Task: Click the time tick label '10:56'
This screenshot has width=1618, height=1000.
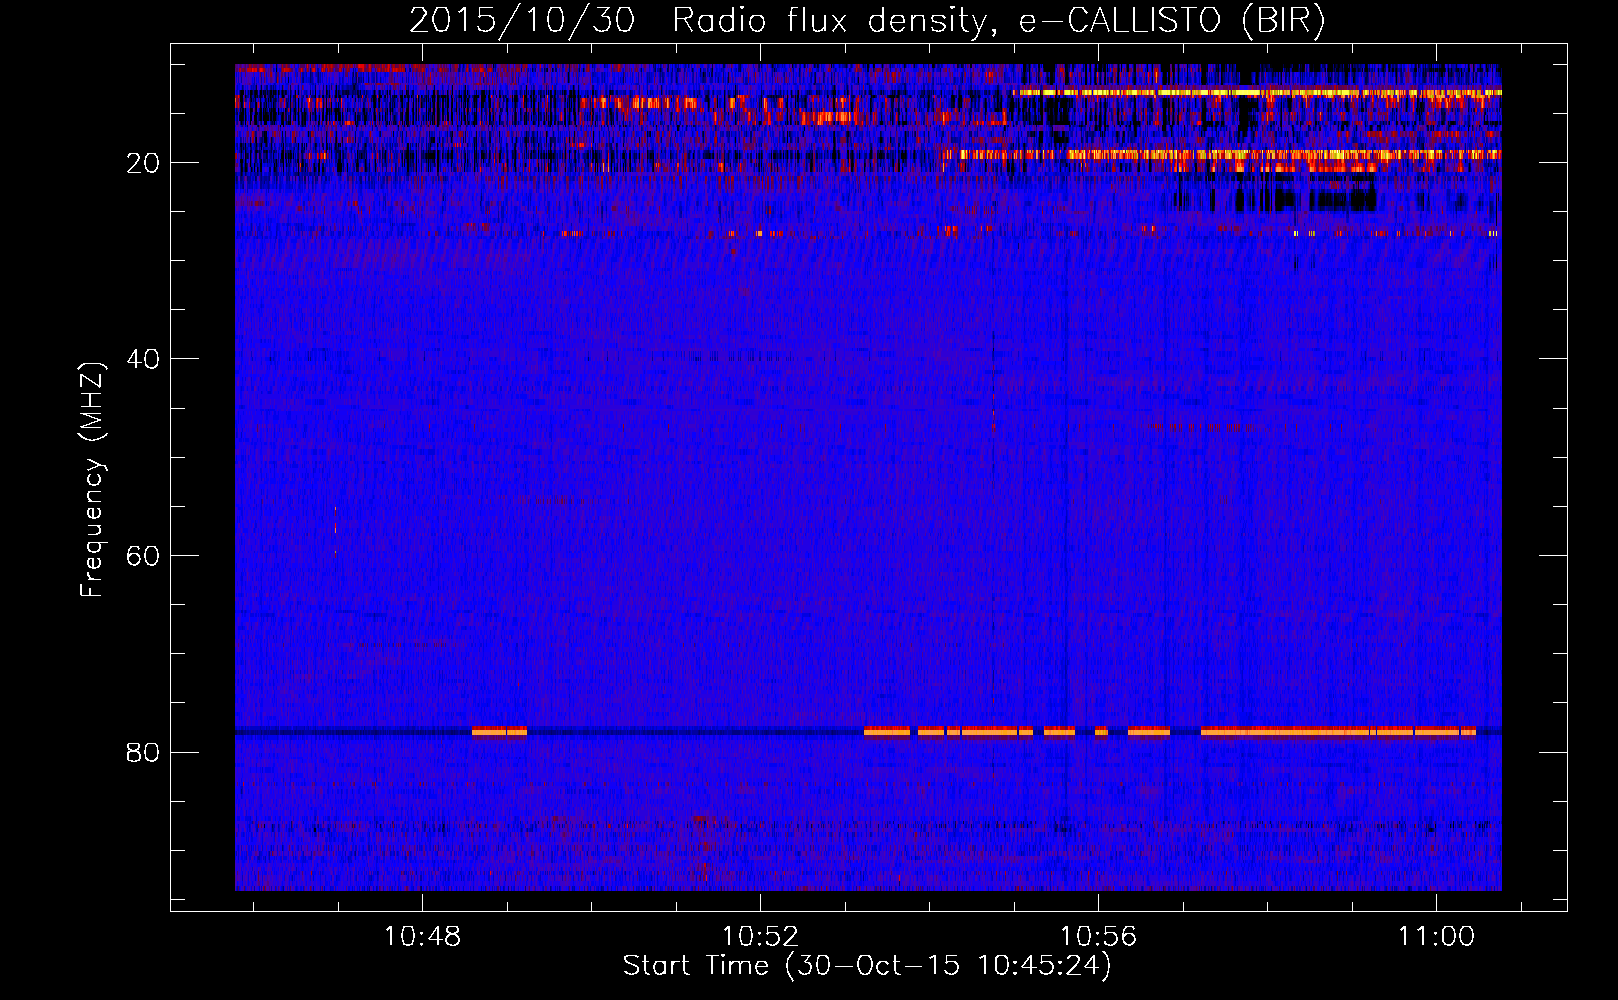Action: pos(1098,936)
